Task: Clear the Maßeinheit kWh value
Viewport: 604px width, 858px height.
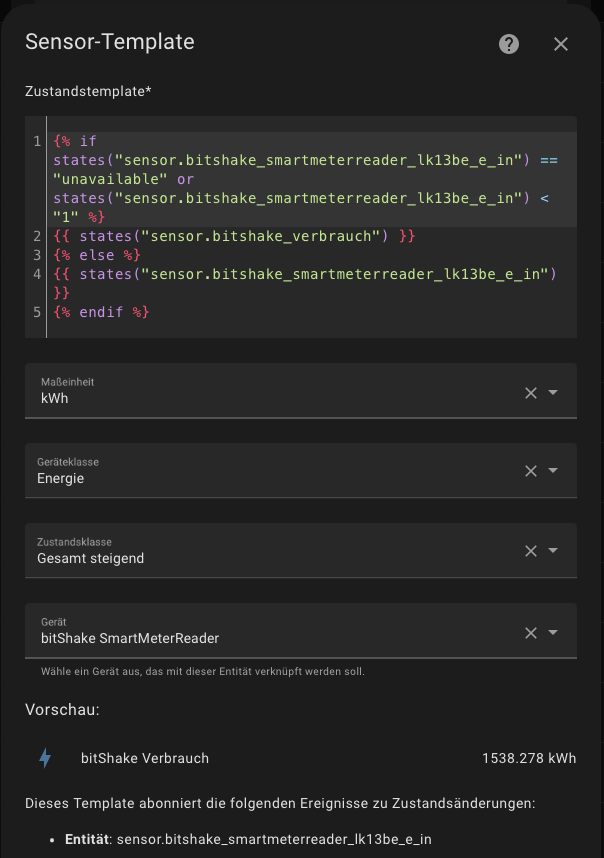Action: click(x=531, y=393)
